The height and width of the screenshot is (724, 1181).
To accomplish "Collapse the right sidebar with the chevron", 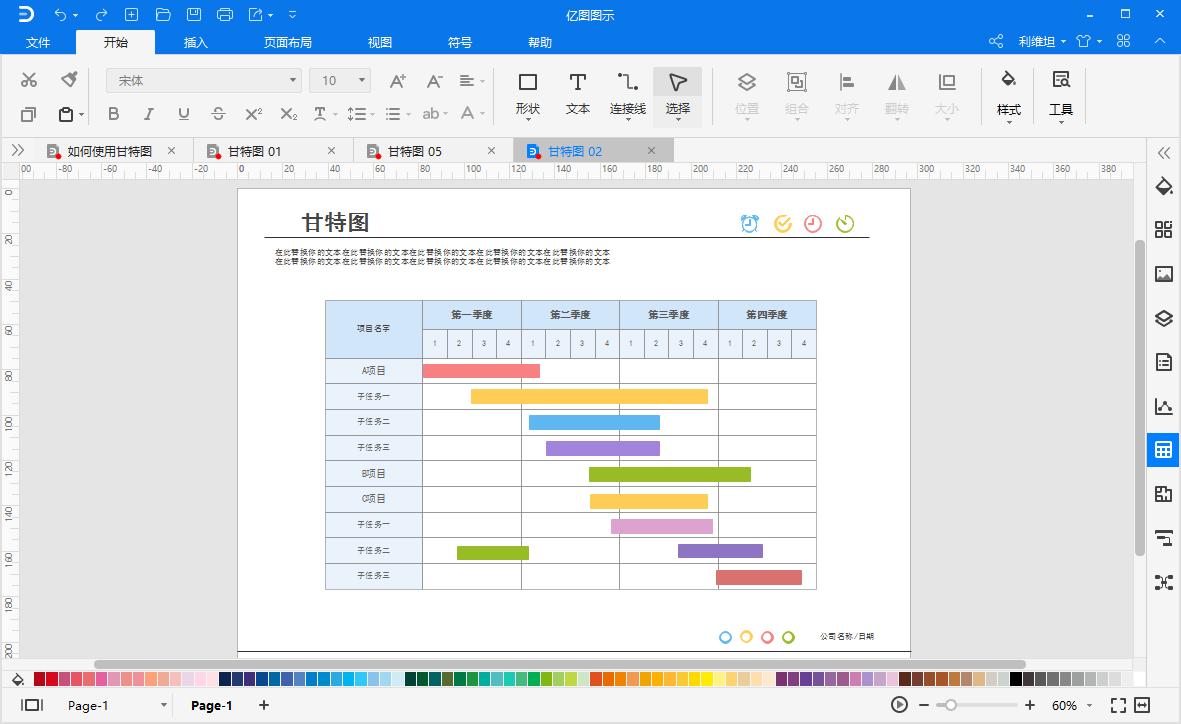I will tap(1163, 153).
